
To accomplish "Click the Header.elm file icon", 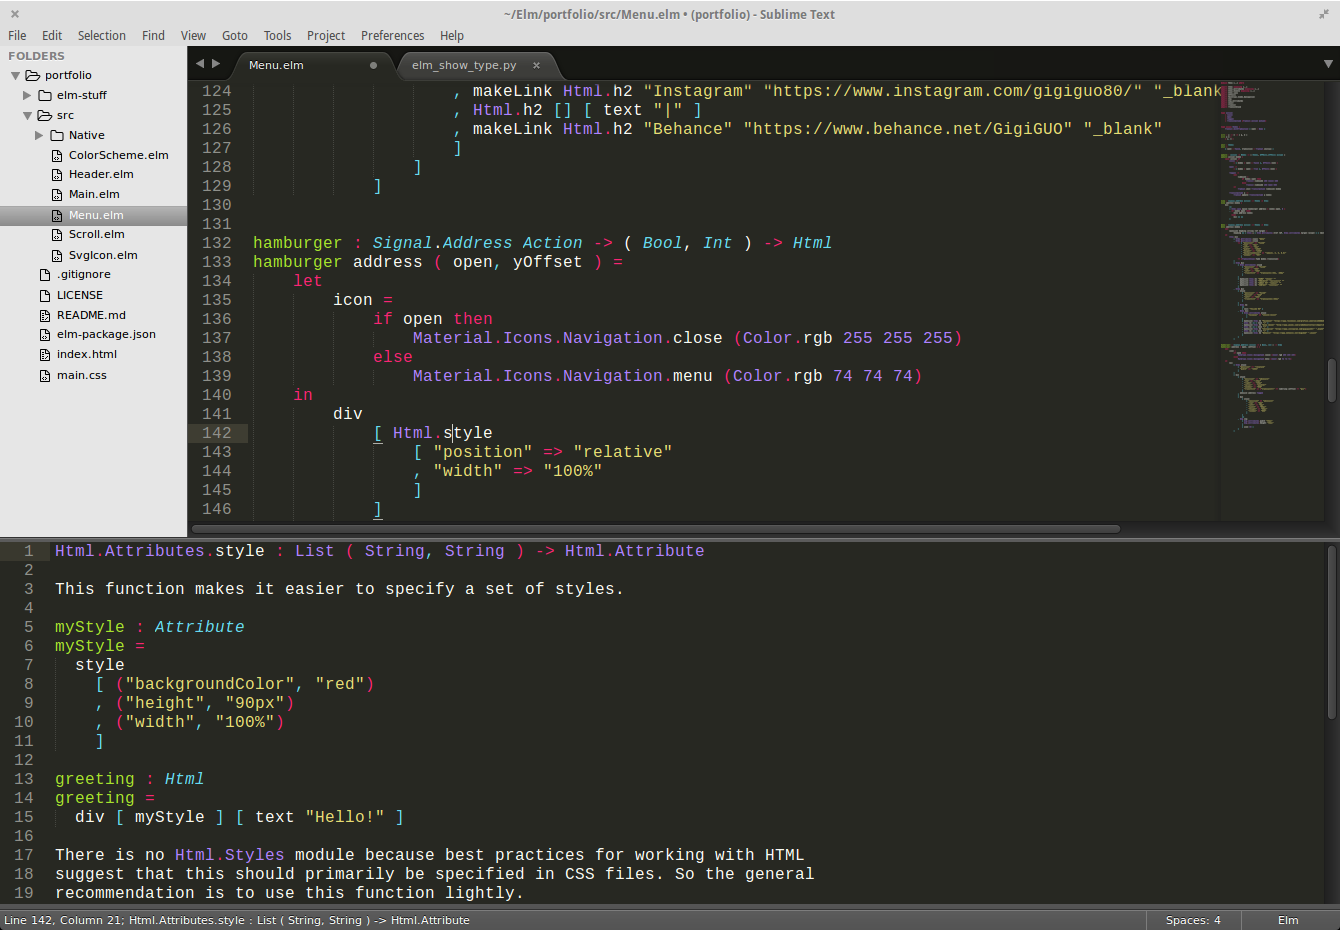I will click(x=57, y=175).
